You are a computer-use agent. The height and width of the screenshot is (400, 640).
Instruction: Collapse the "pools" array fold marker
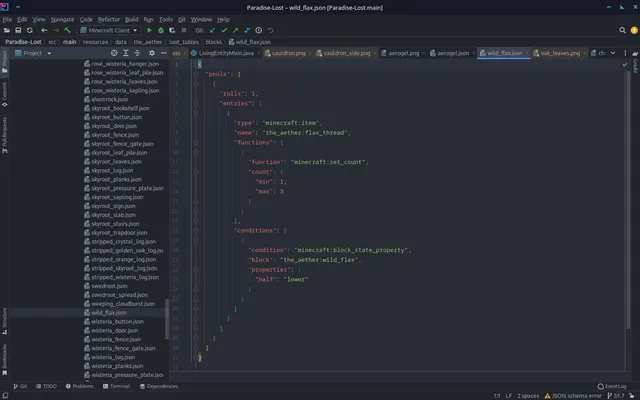pos(196,74)
